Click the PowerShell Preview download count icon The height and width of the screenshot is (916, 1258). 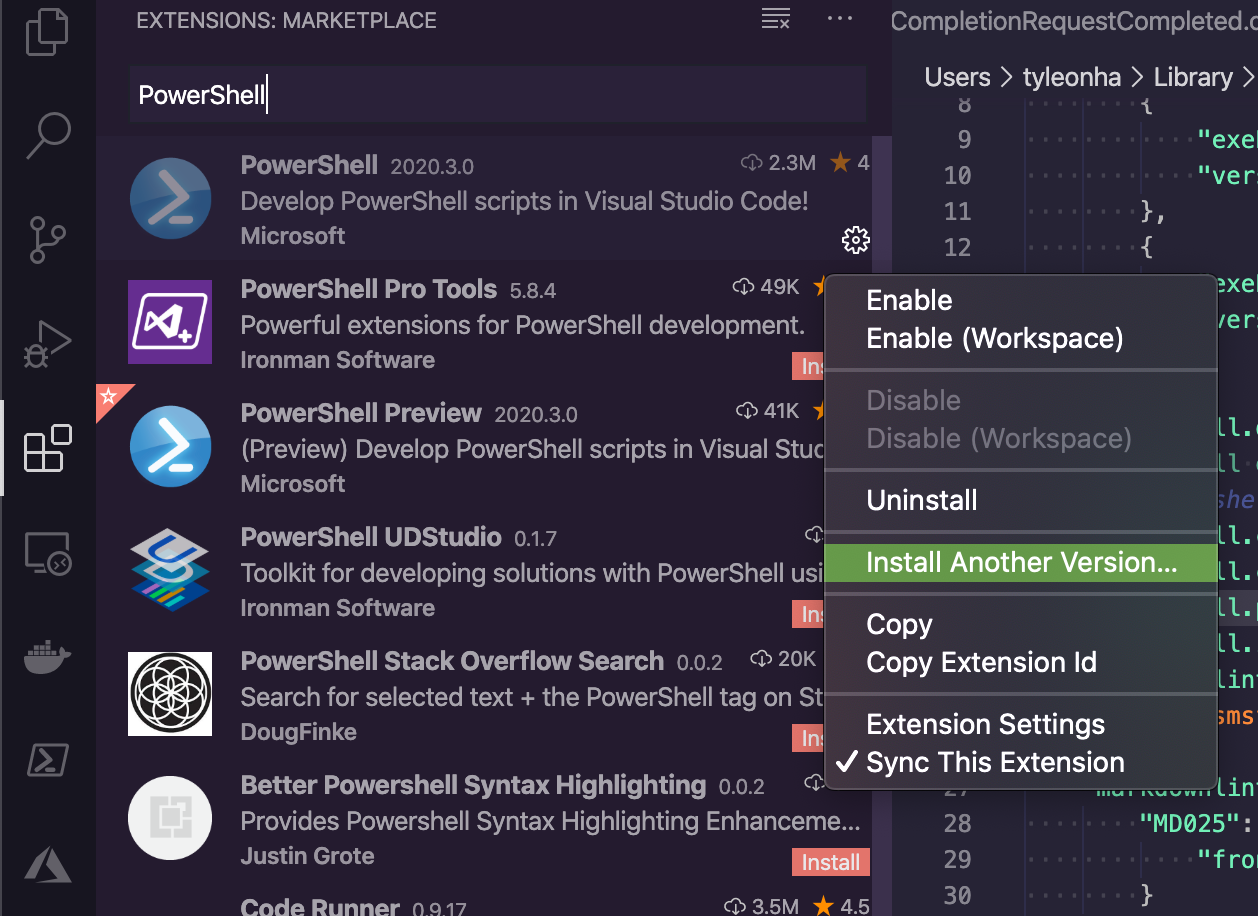click(x=746, y=411)
